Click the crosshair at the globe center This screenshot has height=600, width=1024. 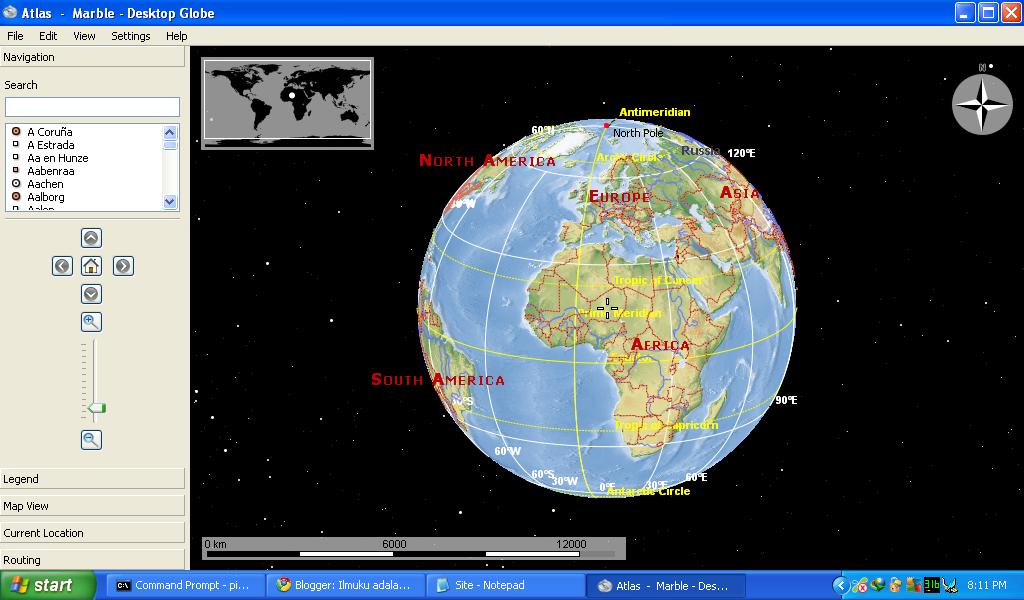[607, 309]
